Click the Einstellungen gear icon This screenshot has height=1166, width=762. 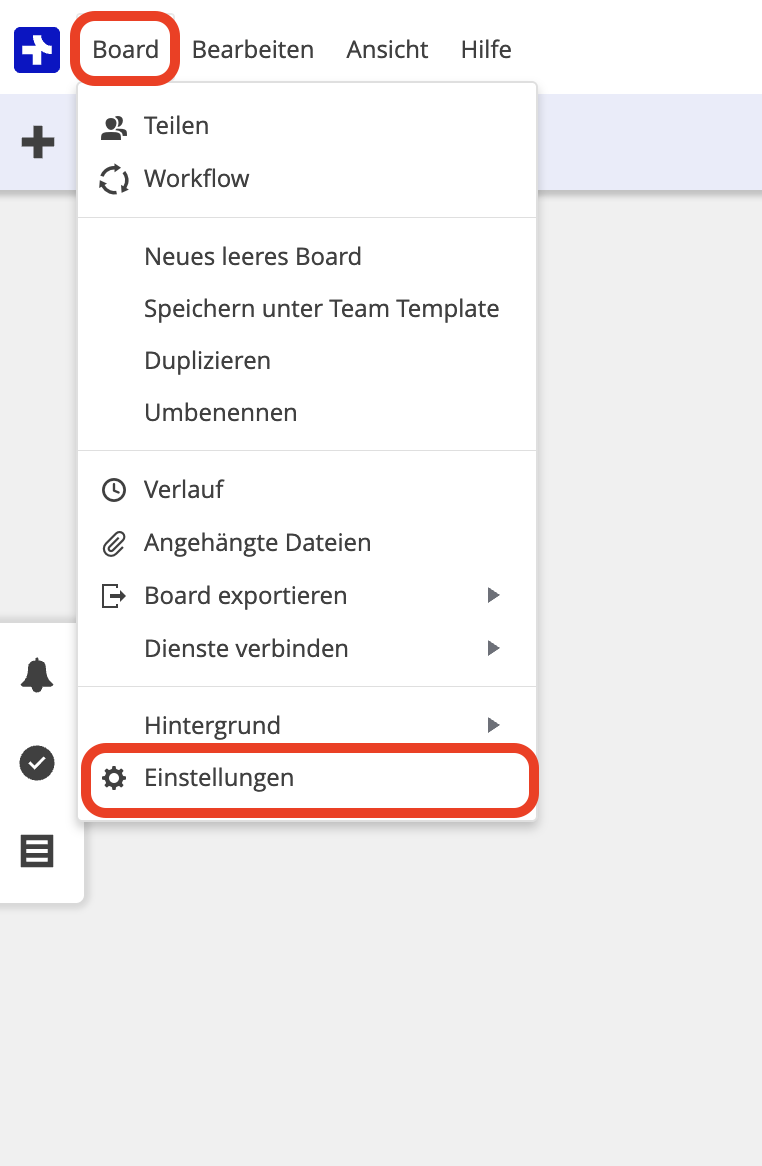pyautogui.click(x=115, y=778)
